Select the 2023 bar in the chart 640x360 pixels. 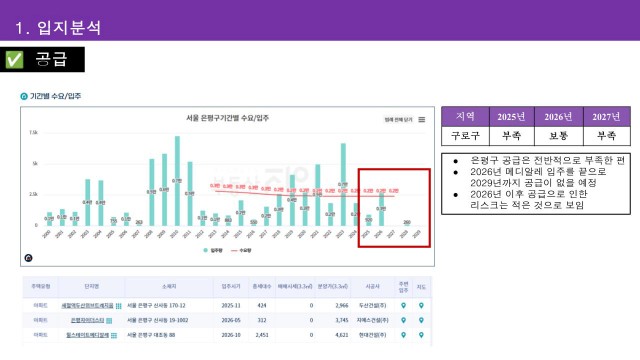[x=343, y=184]
